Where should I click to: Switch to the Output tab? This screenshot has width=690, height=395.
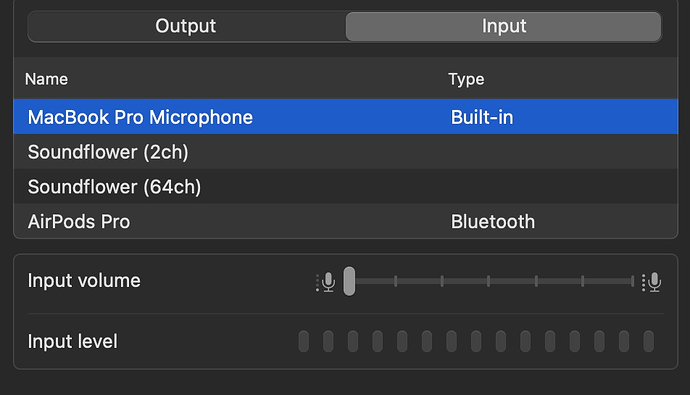(x=186, y=26)
